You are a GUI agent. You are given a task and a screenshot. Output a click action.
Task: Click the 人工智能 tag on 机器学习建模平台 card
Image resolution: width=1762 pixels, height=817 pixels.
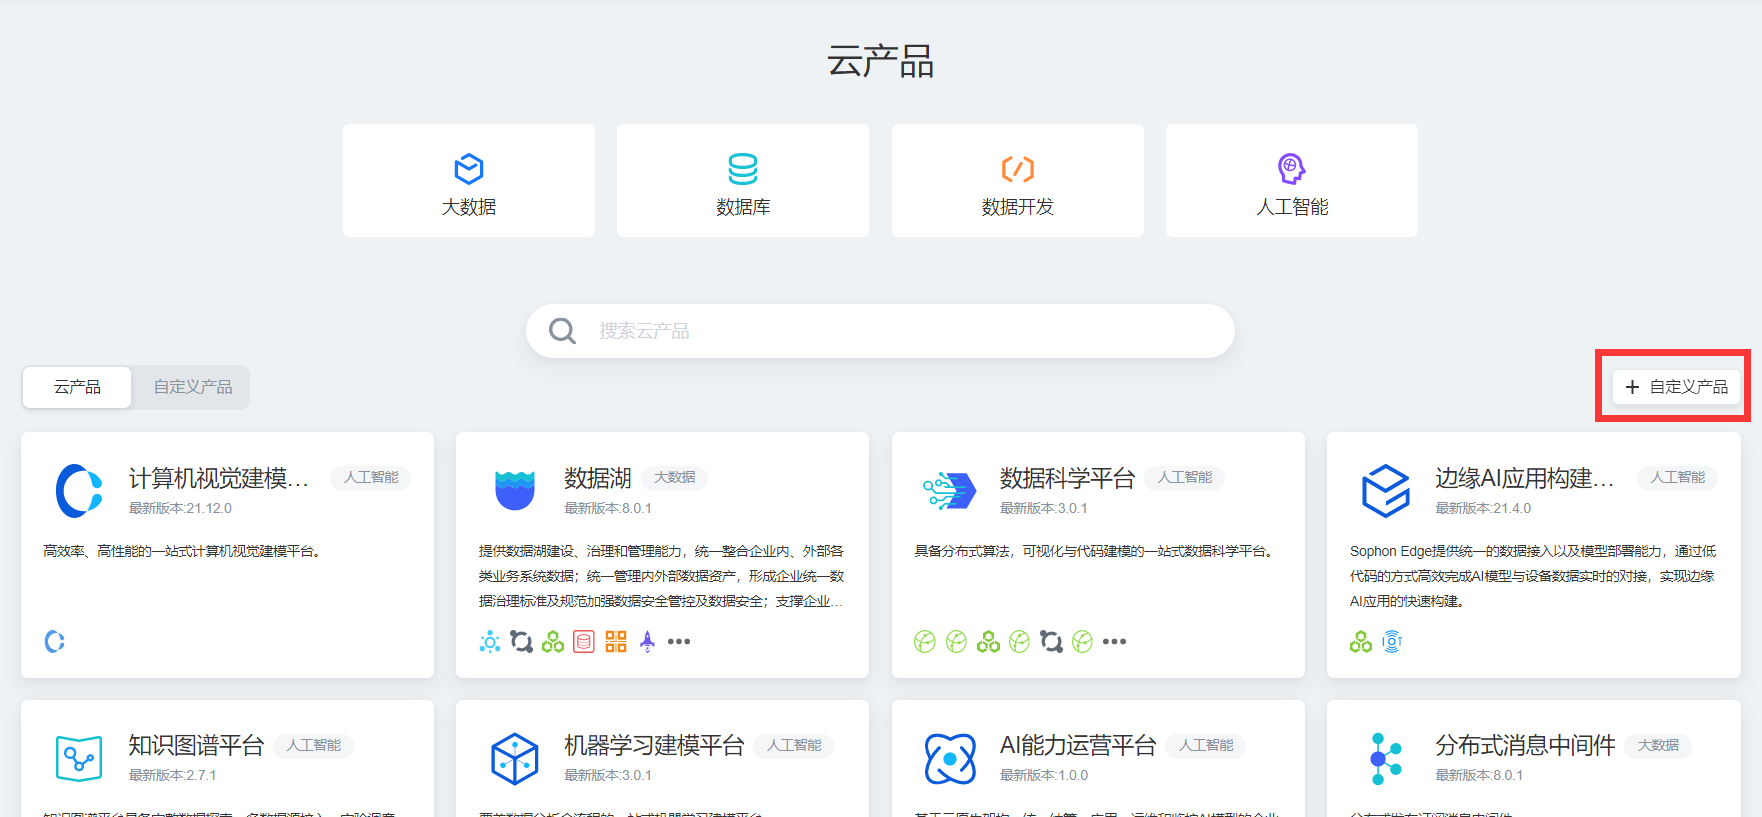pos(794,745)
